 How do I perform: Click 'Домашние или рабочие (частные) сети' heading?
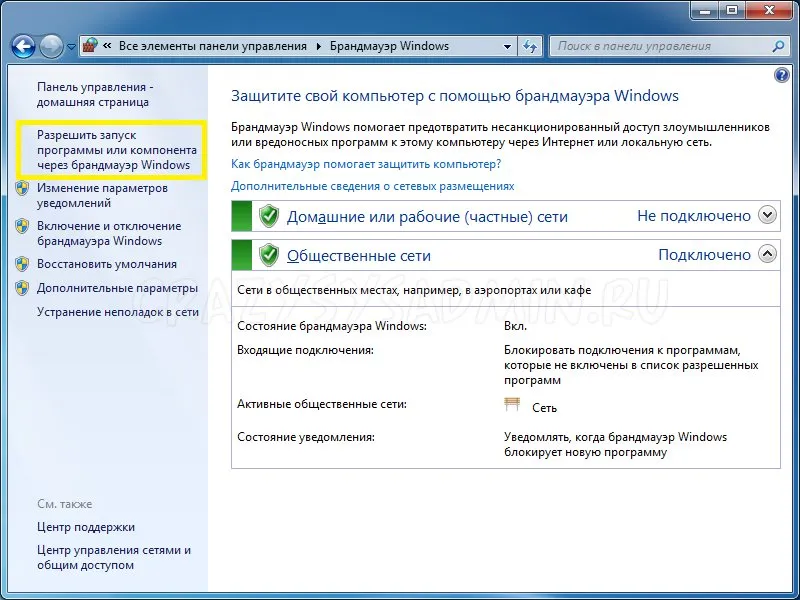(x=427, y=217)
